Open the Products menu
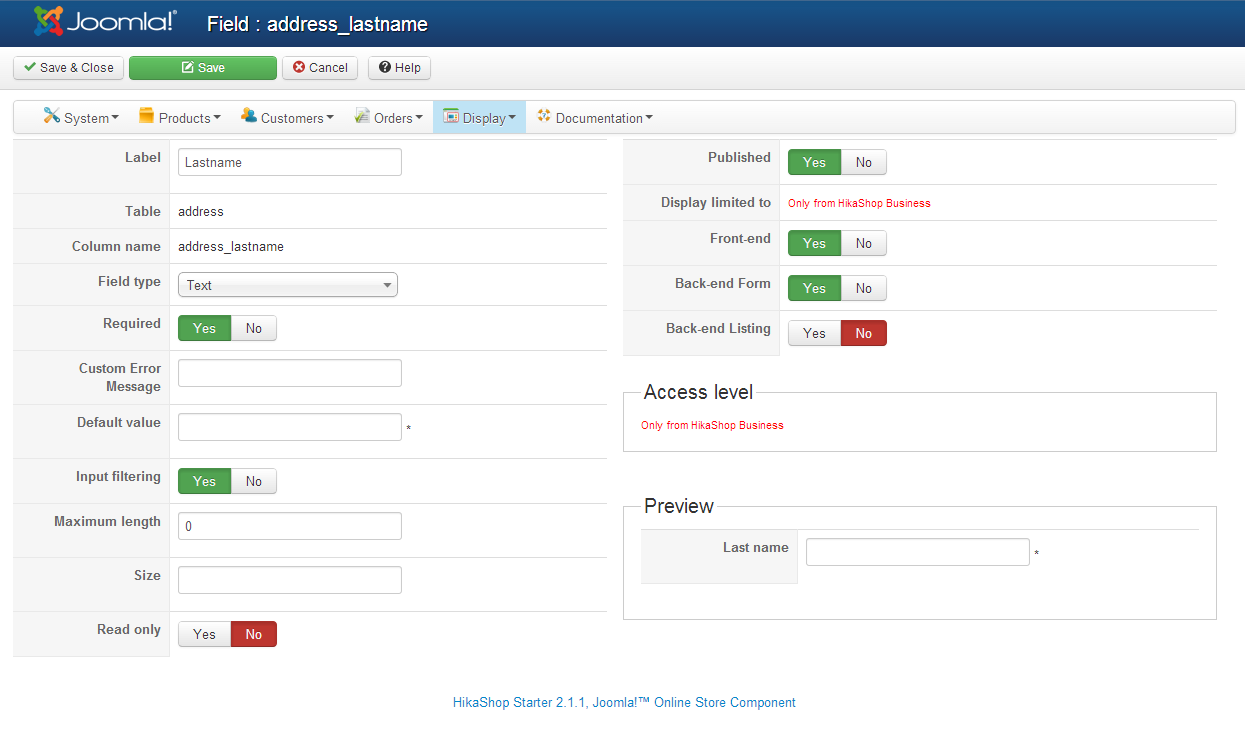The image size is (1245, 729). (x=180, y=117)
